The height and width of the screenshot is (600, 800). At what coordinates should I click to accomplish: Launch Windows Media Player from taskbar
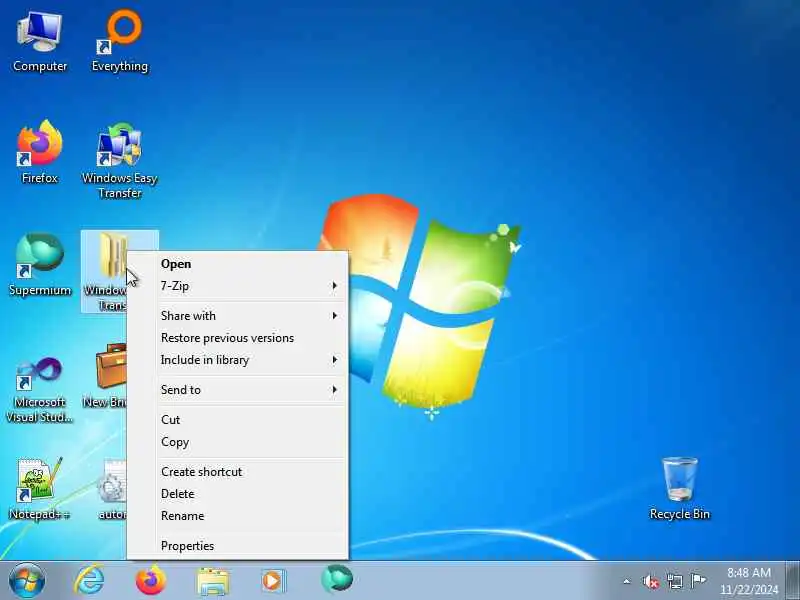coord(273,581)
